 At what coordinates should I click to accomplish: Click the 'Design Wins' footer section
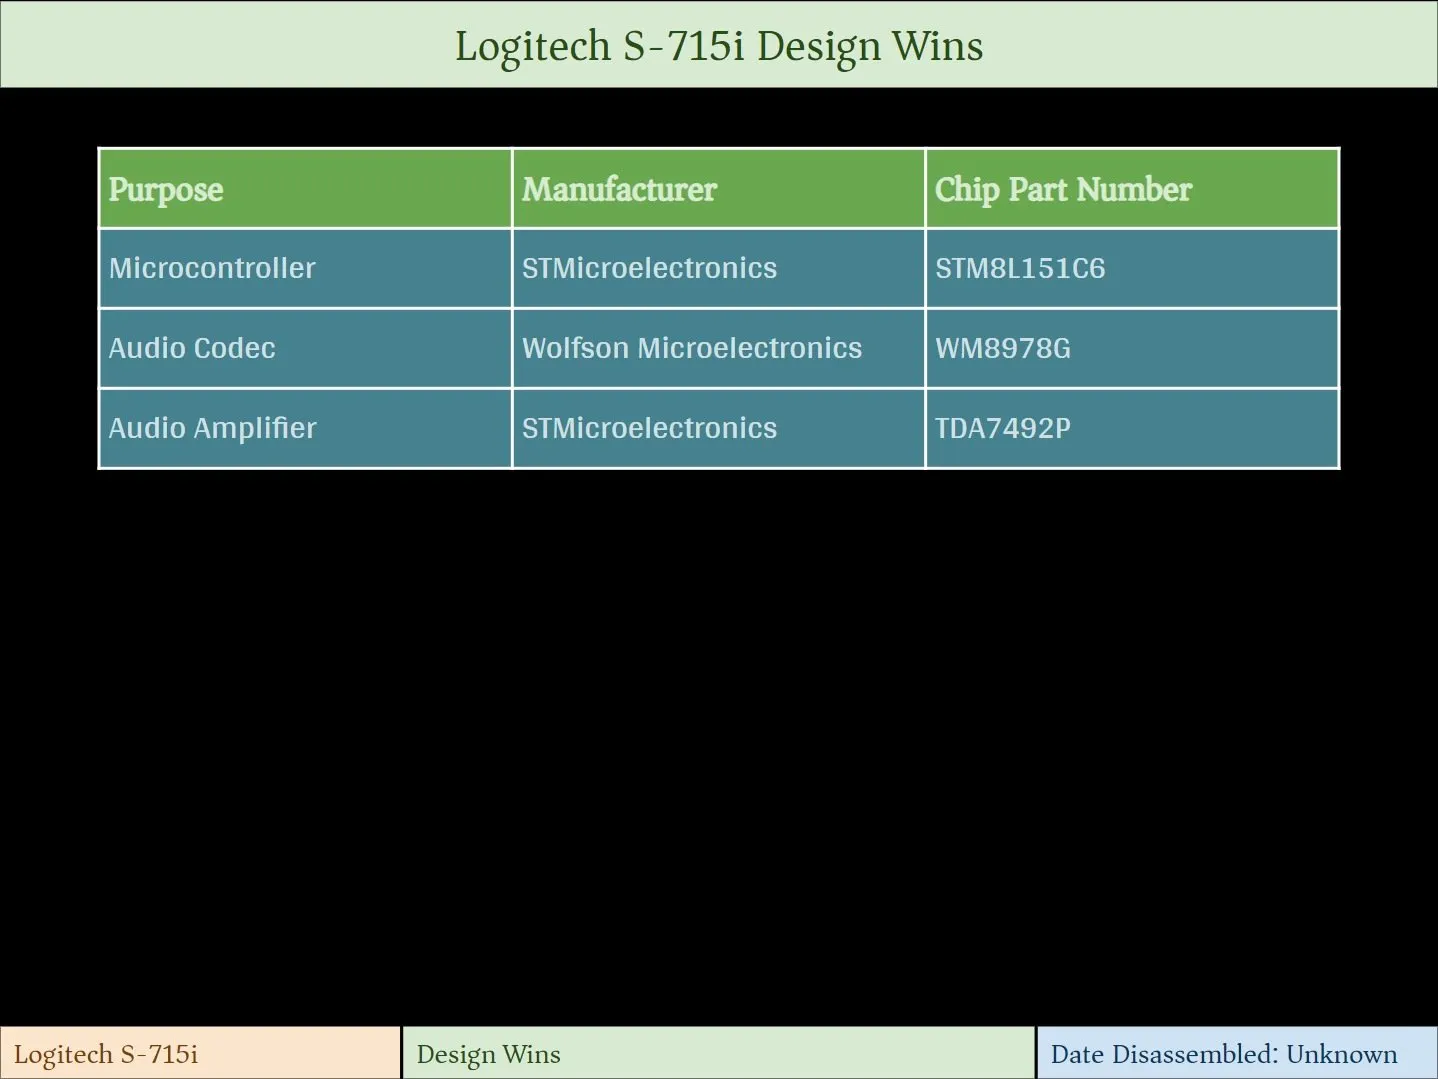pos(488,1054)
